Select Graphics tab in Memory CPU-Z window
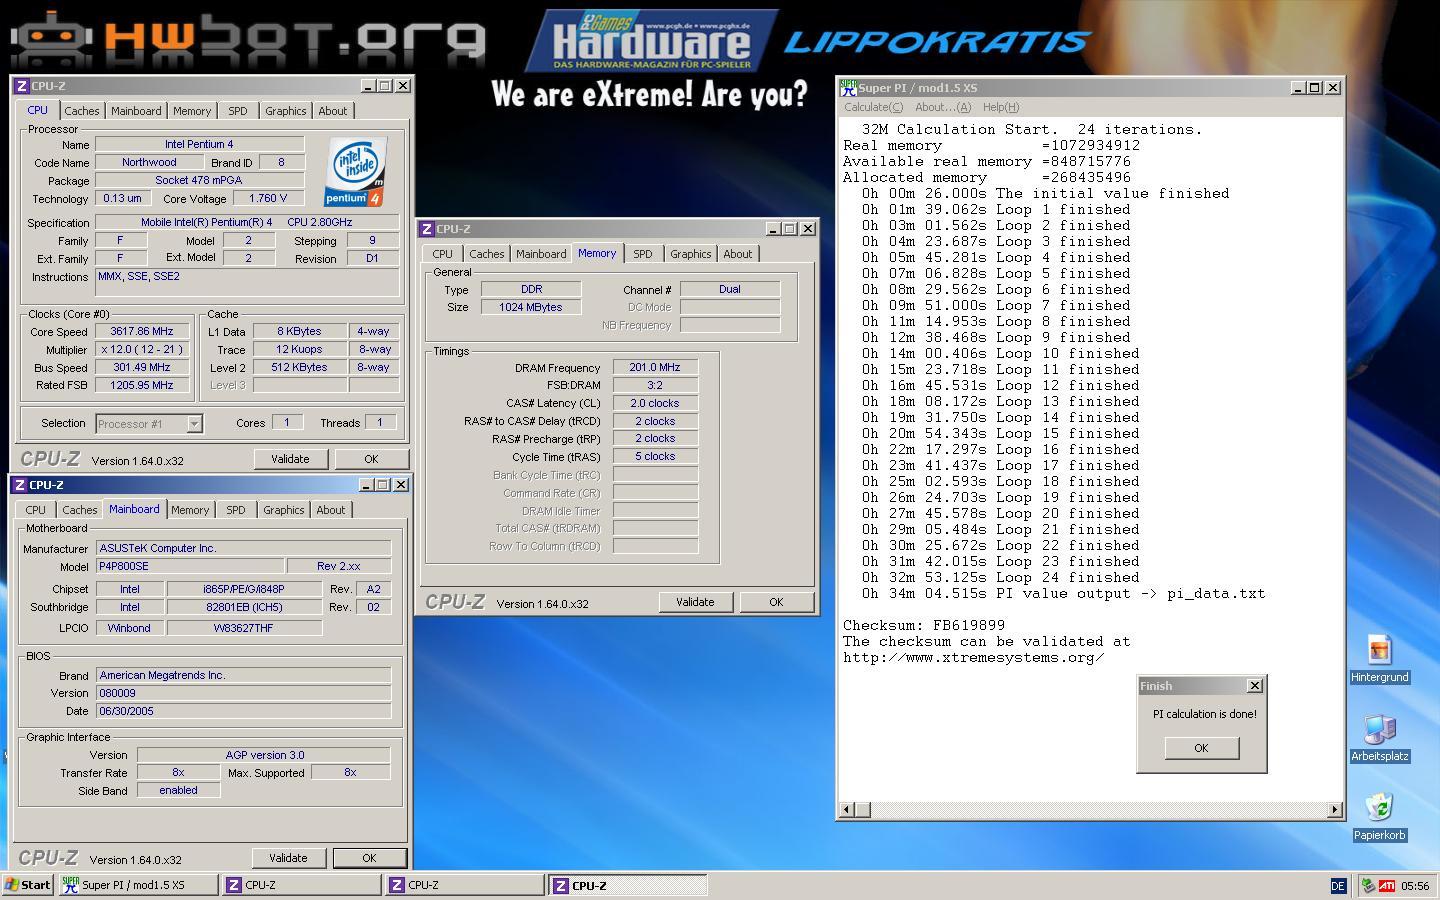Viewport: 1440px width, 900px height. [690, 254]
